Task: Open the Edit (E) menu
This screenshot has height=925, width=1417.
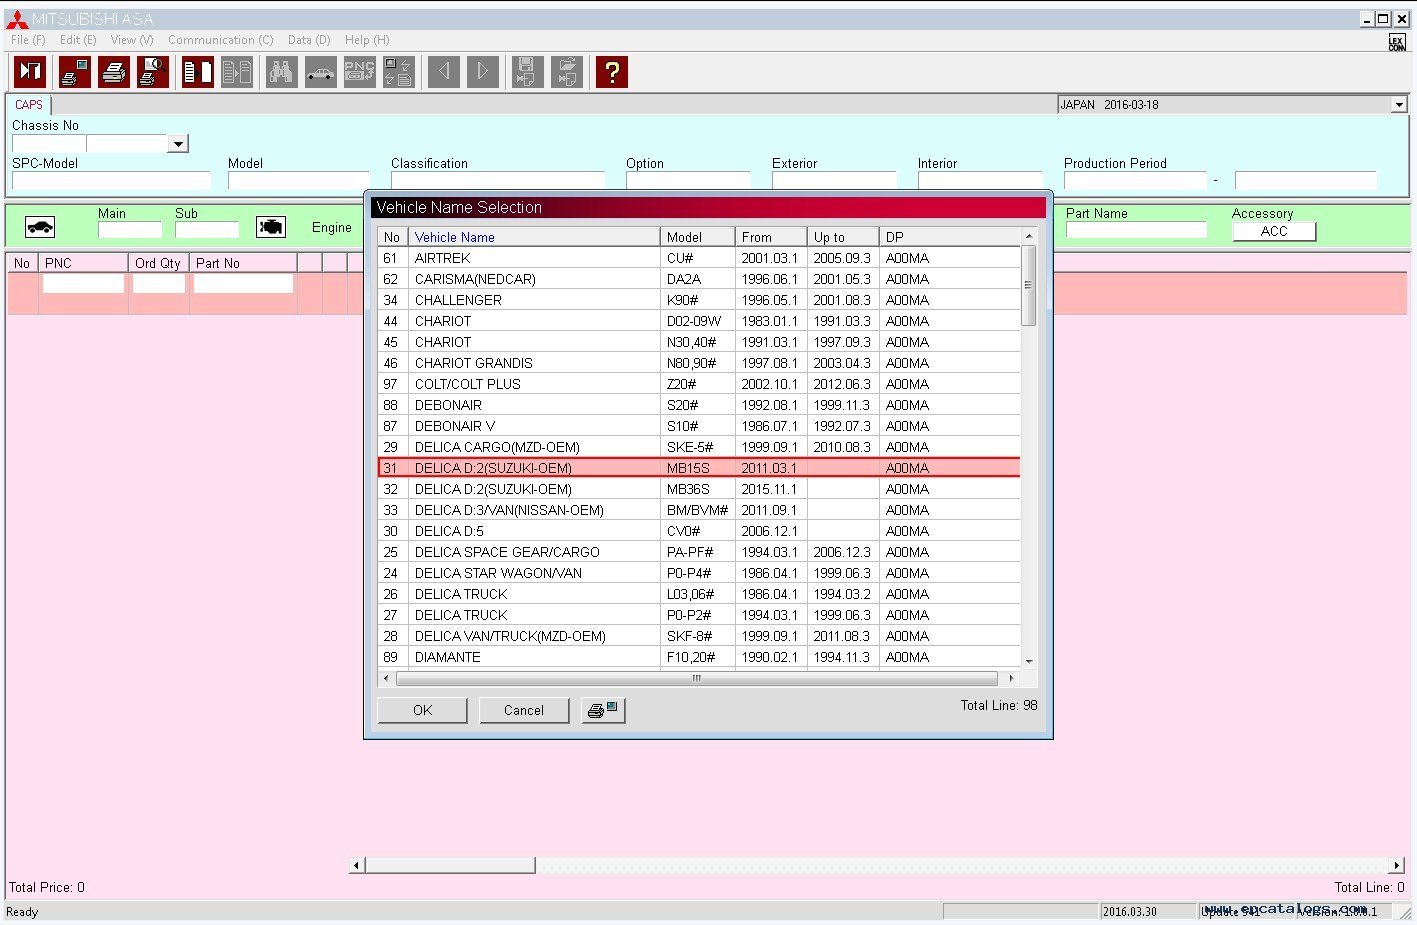Action: point(78,40)
